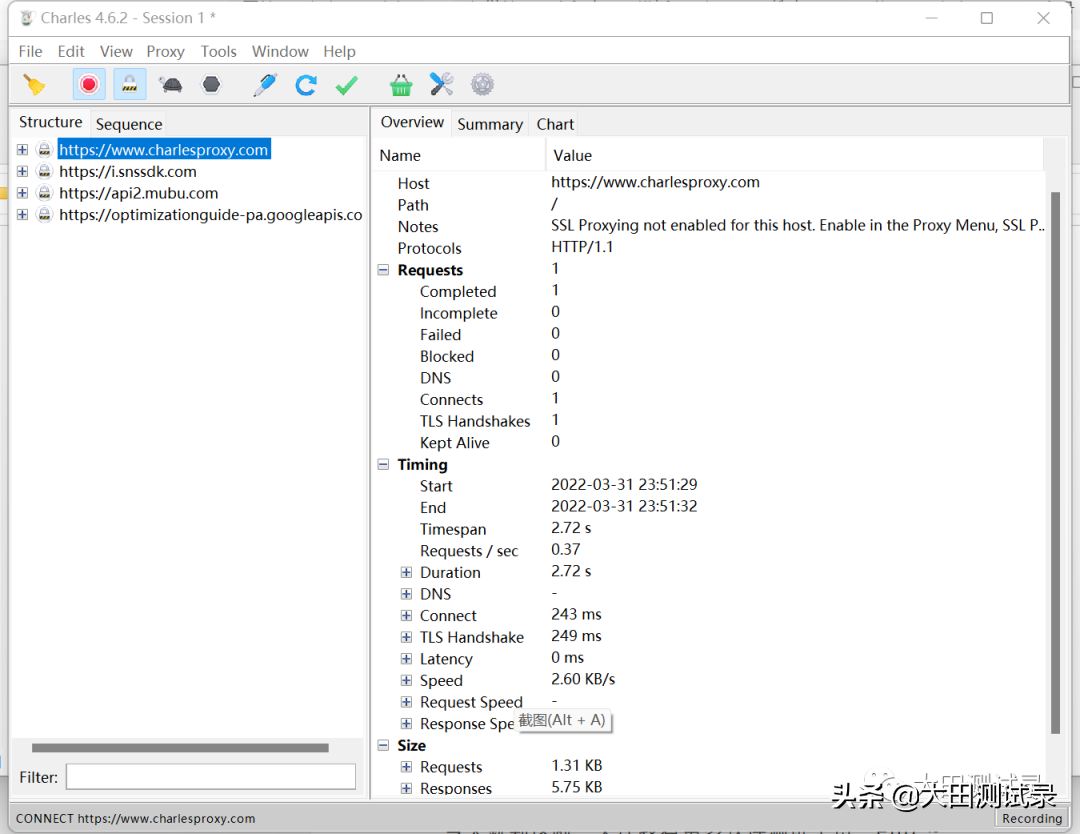
Task: Click the horizontal scrollbar in Structure panel
Action: [x=180, y=747]
